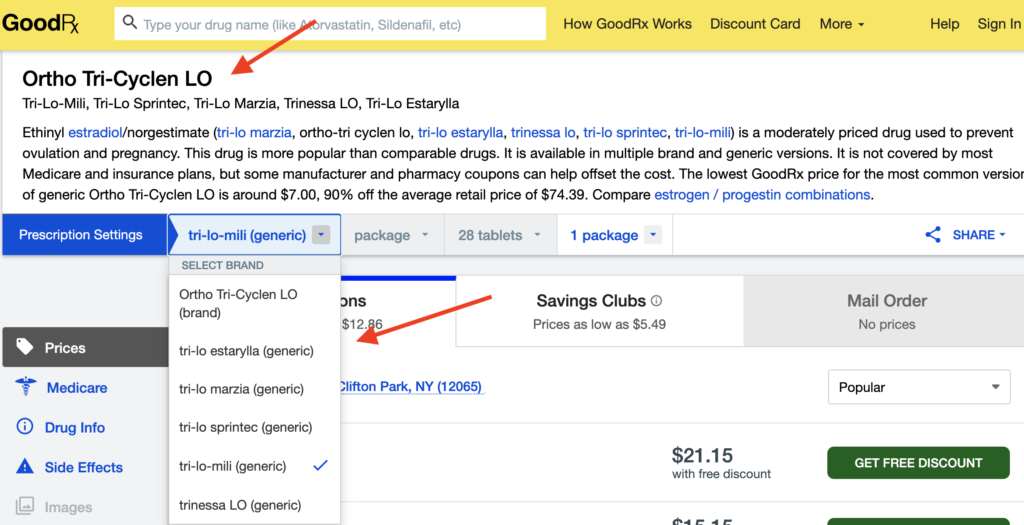Image resolution: width=1024 pixels, height=525 pixels.
Task: Click the Side Effects warning icon
Action: pyautogui.click(x=24, y=466)
